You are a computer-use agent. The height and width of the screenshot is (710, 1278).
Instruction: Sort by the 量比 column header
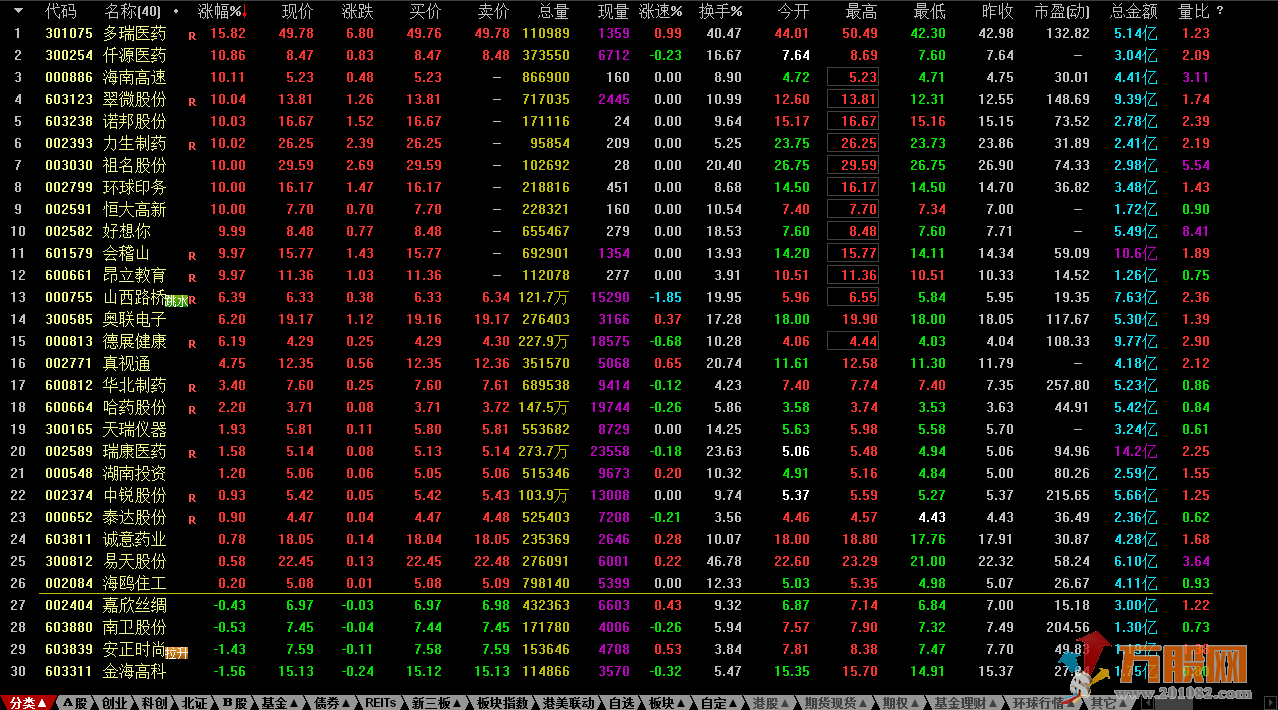pos(1194,12)
